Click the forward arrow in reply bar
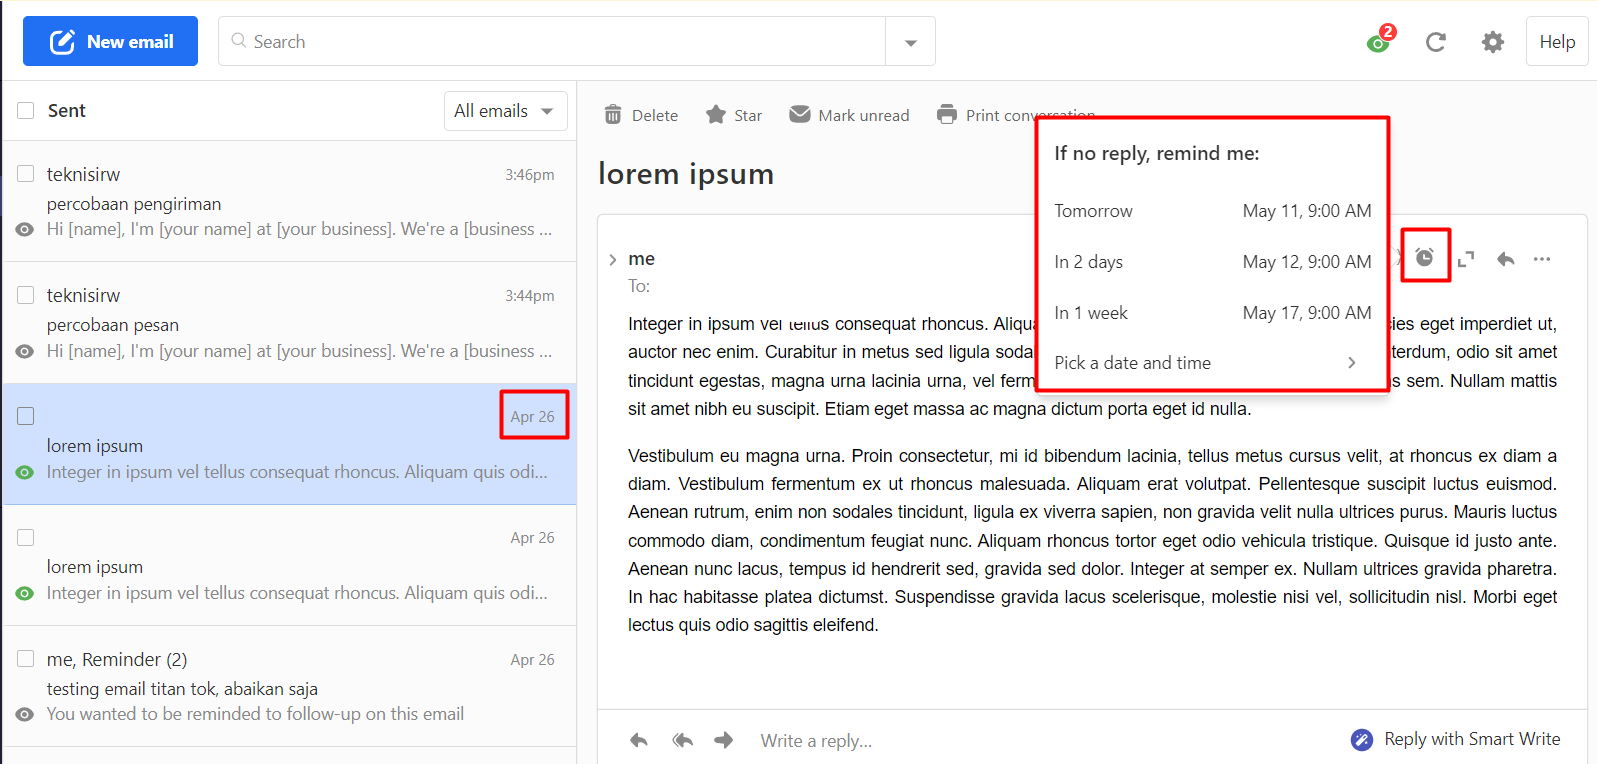This screenshot has width=1597, height=764. (x=724, y=740)
